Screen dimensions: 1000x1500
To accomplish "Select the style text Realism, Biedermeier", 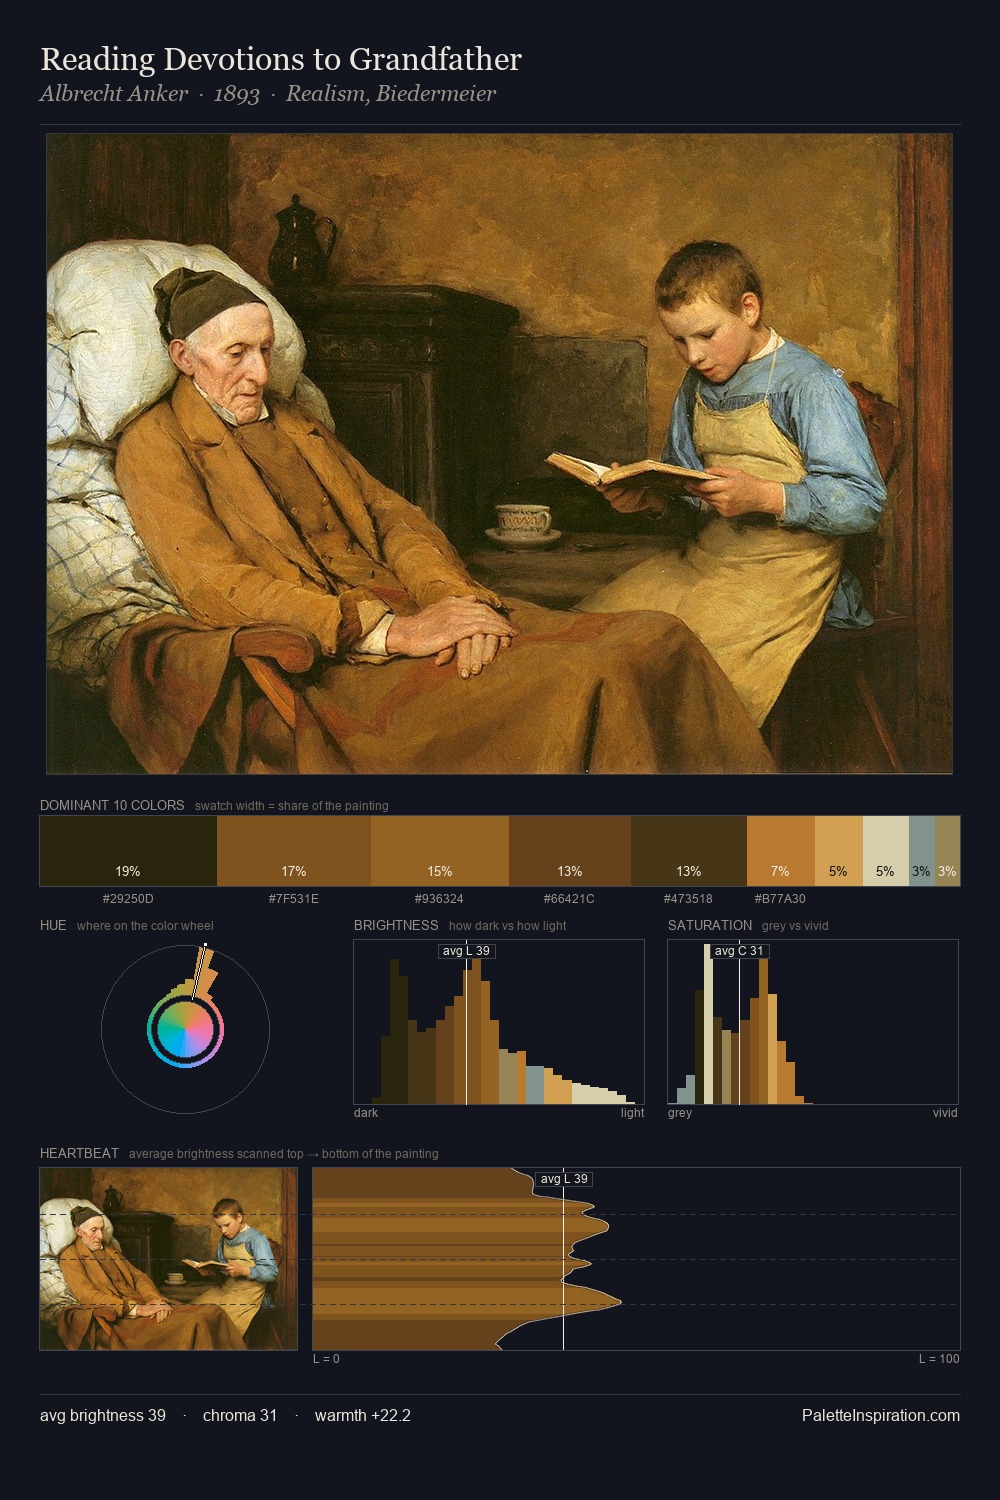I will (x=391, y=94).
